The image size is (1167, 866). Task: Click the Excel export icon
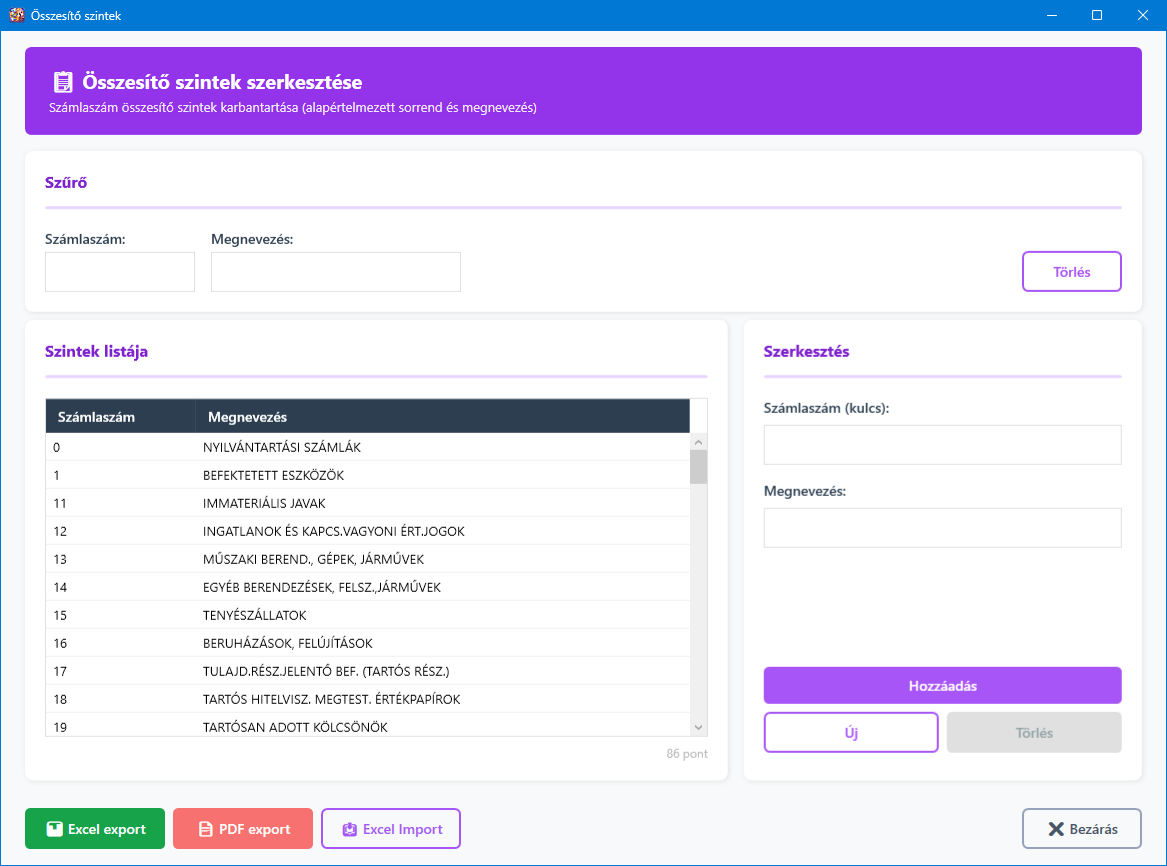(x=54, y=829)
